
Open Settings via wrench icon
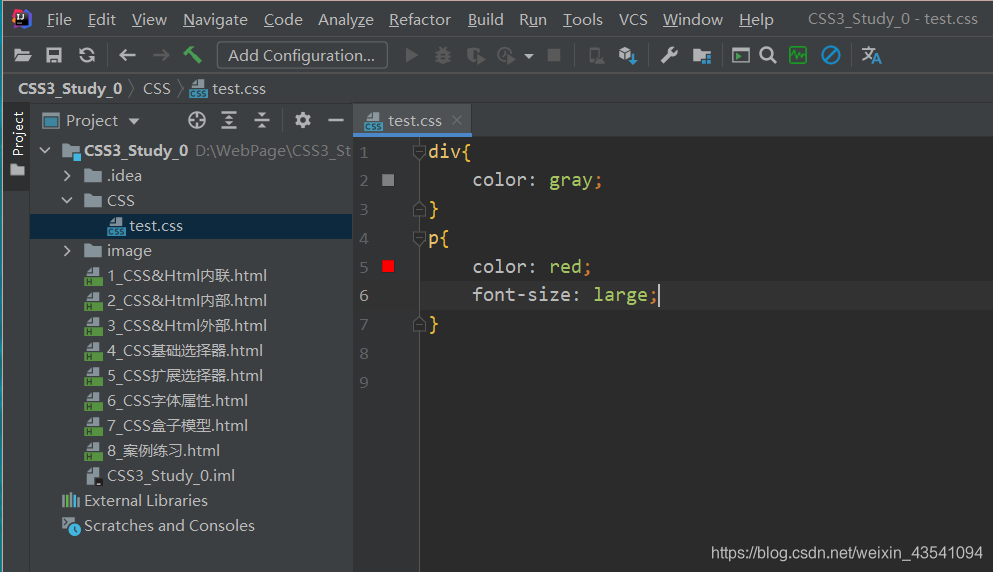pos(669,56)
